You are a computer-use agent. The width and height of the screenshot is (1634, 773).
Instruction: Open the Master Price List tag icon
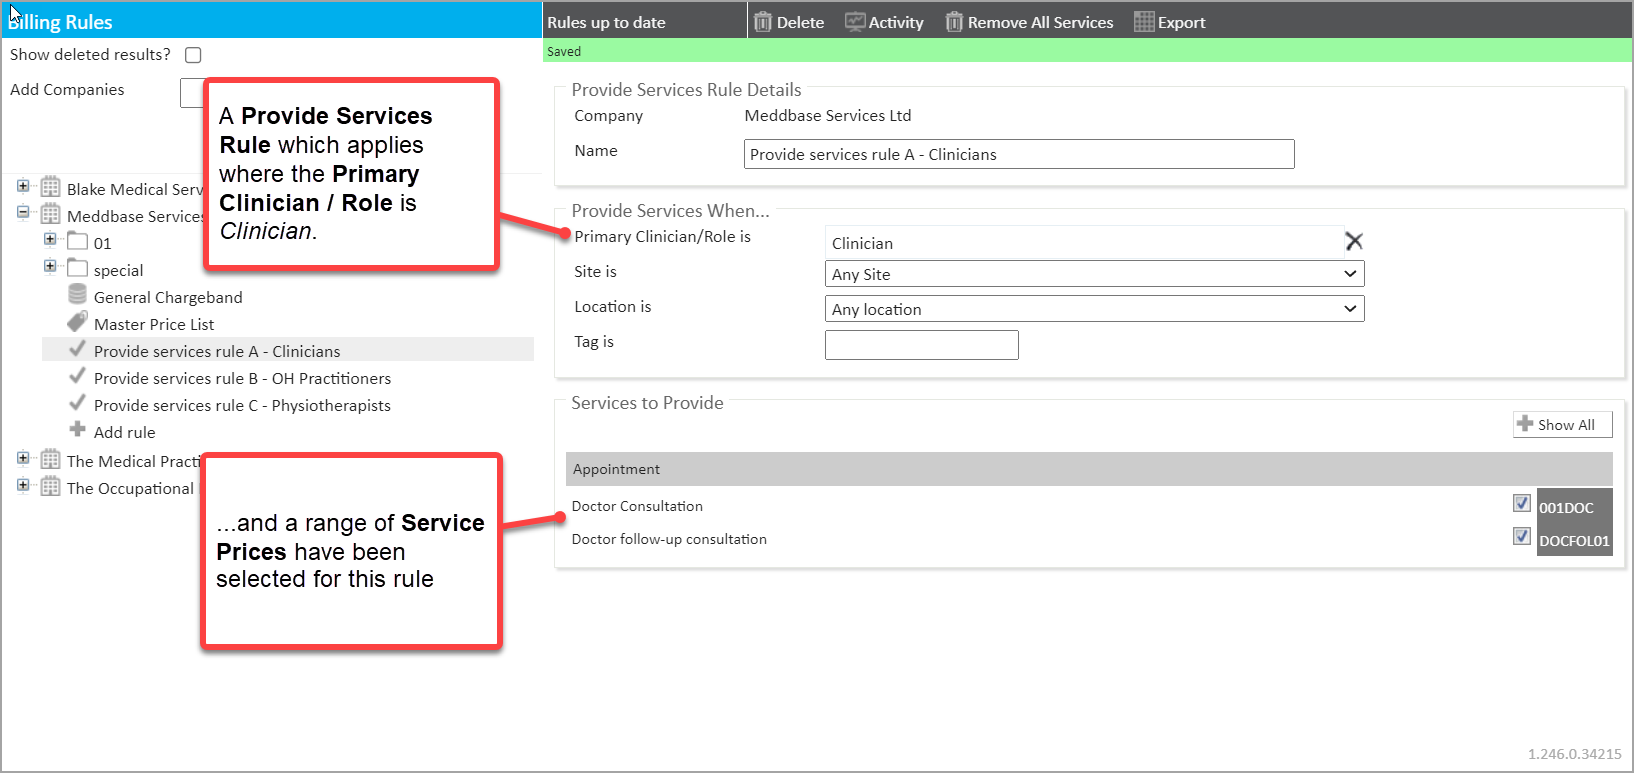[77, 322]
